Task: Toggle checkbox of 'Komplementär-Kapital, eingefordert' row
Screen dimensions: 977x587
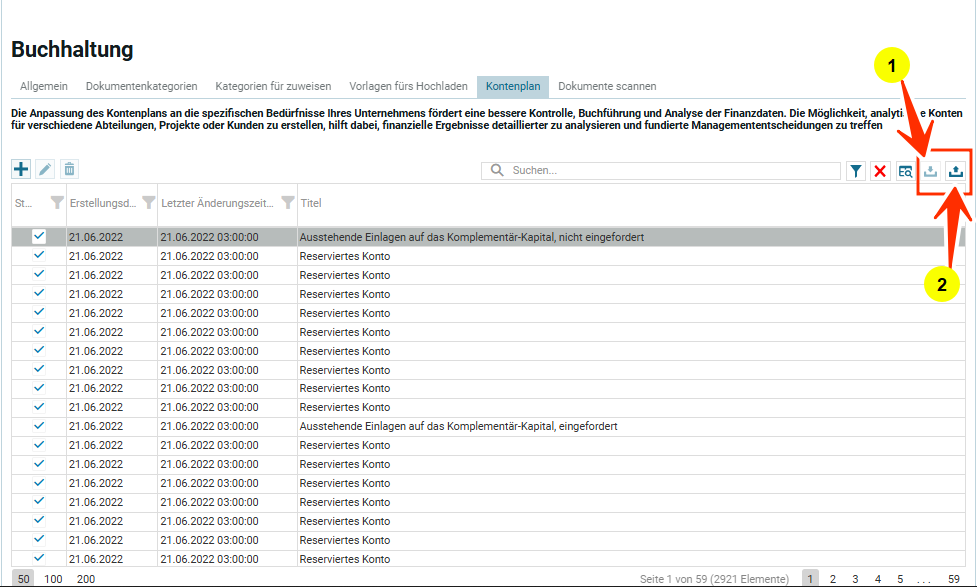Action: click(x=39, y=425)
